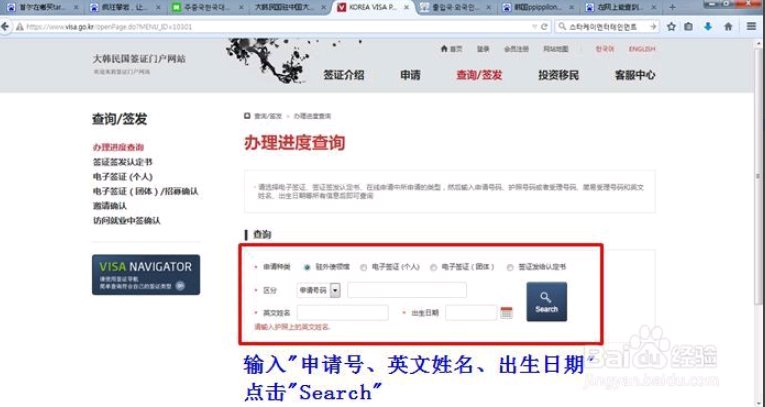
Task: Open 办理进度查询 in the left sidebar
Action: click(x=118, y=147)
